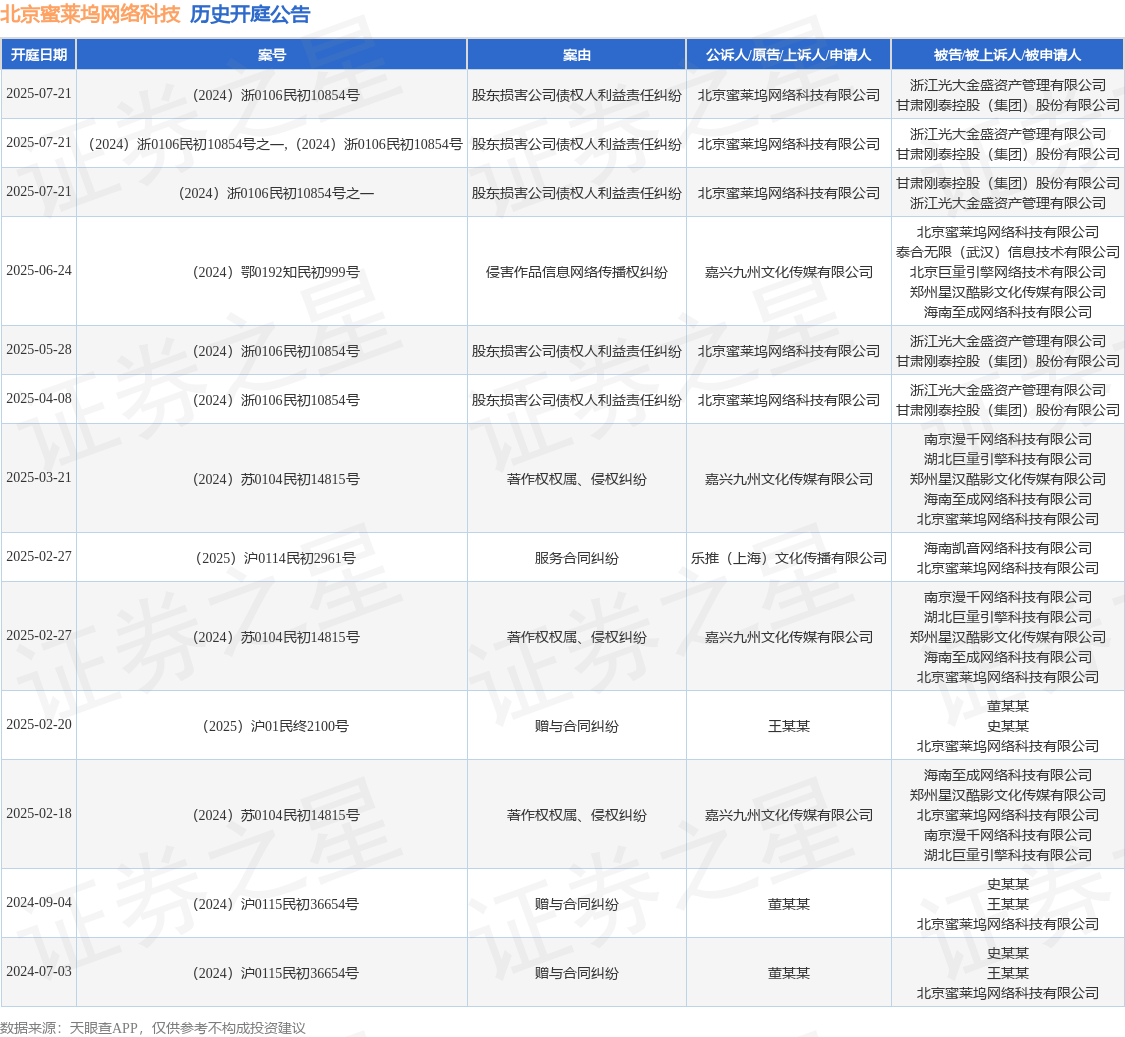Select the 案号 column header
Image resolution: width=1125 pixels, height=1037 pixels.
coord(272,55)
